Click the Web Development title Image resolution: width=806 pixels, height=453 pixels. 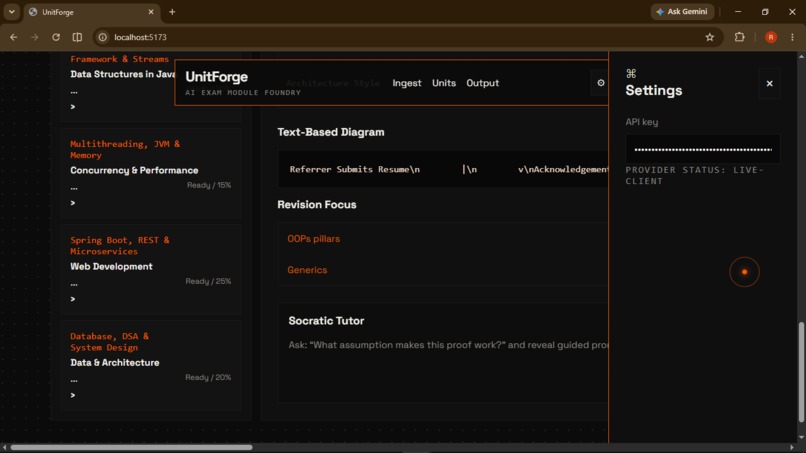click(112, 266)
